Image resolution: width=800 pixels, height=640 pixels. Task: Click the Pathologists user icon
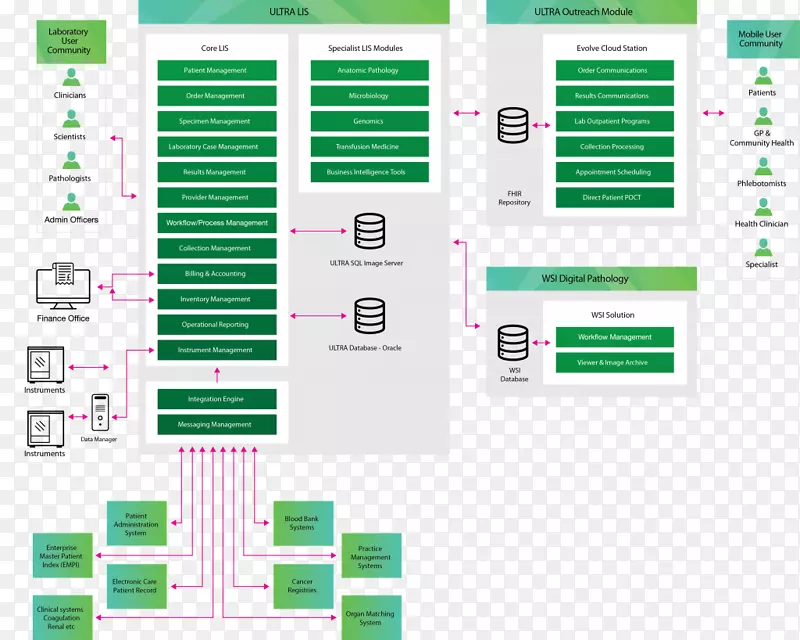71,160
